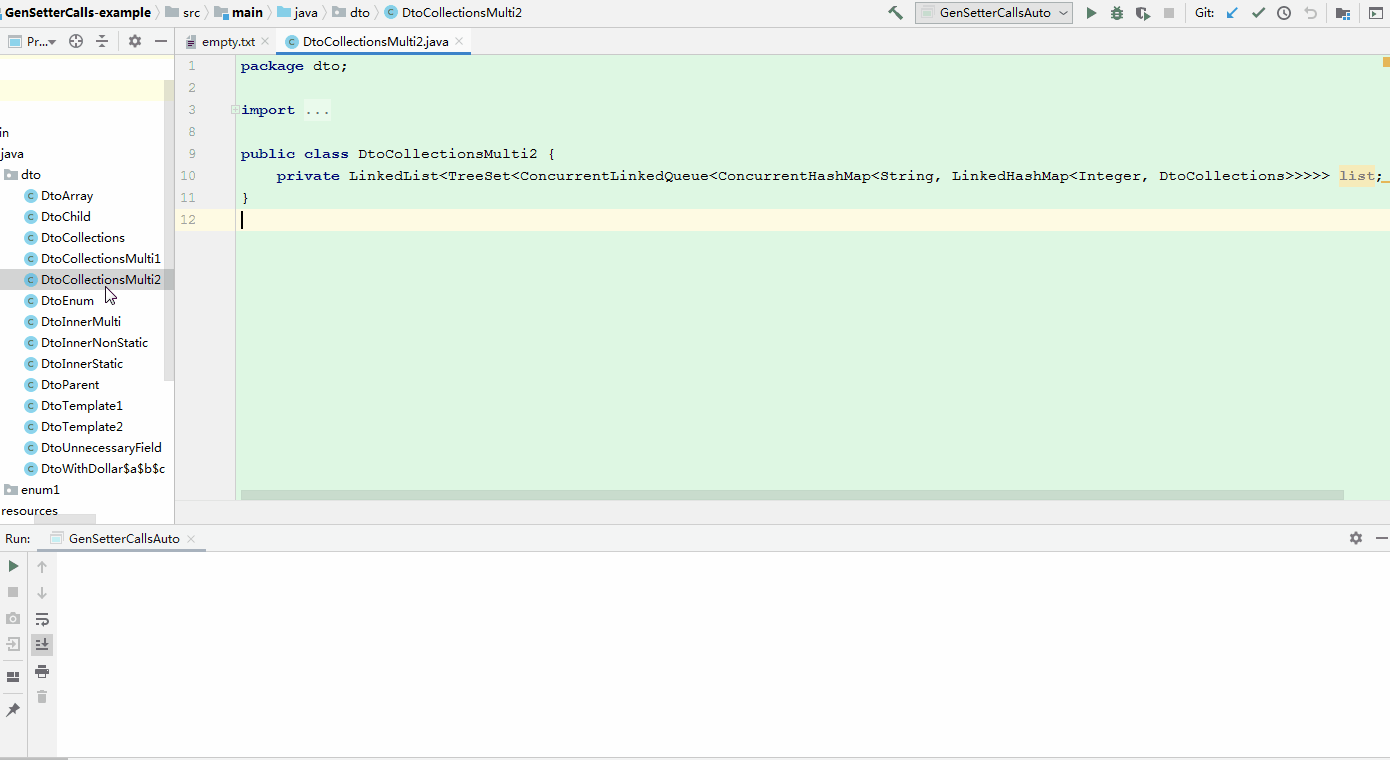Open the GenSetterCallsAuto run configuration dropdown
1390x760 pixels.
(x=994, y=13)
